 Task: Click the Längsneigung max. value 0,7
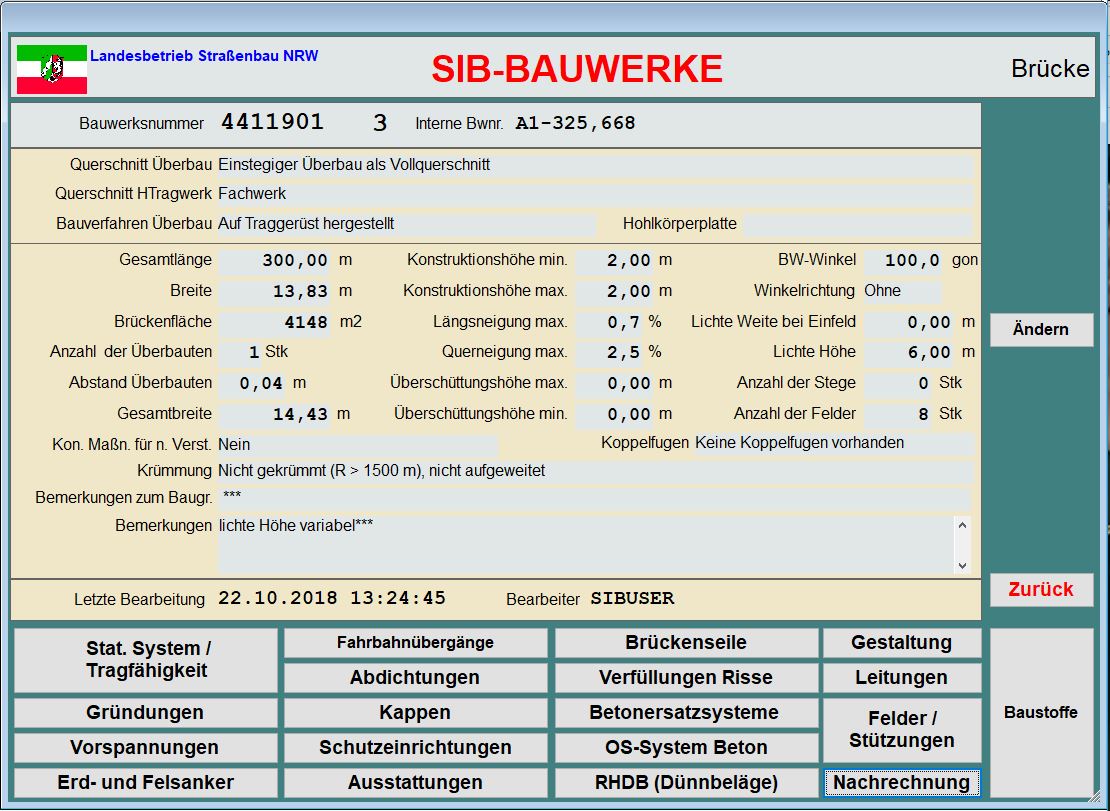click(x=610, y=323)
